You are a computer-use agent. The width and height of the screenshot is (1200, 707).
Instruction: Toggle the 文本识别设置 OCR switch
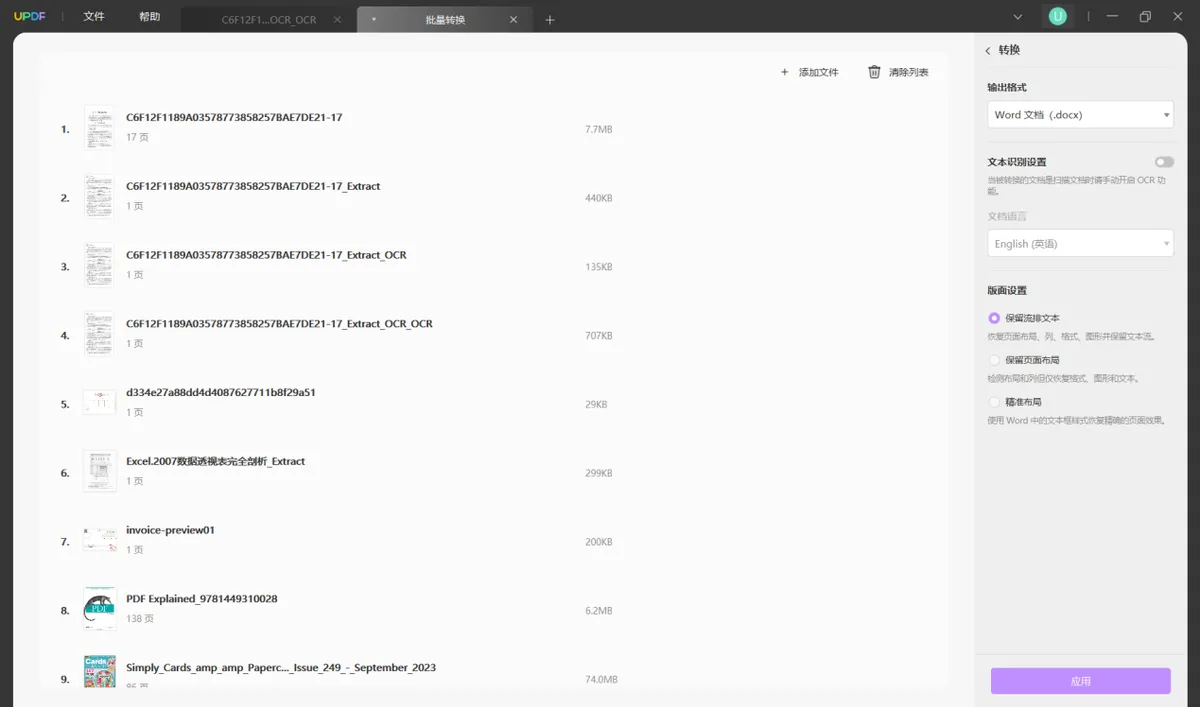pyautogui.click(x=1164, y=162)
